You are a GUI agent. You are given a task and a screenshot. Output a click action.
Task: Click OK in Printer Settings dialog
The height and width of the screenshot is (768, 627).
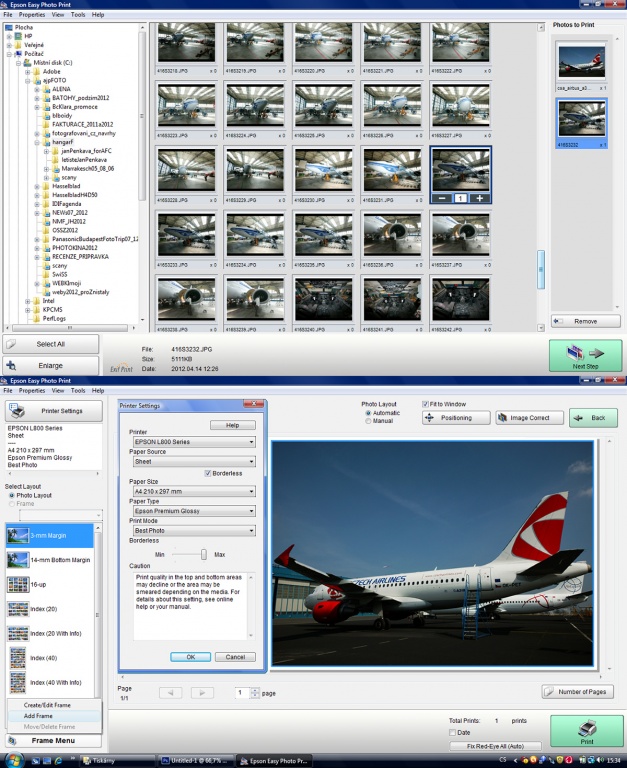pos(191,657)
